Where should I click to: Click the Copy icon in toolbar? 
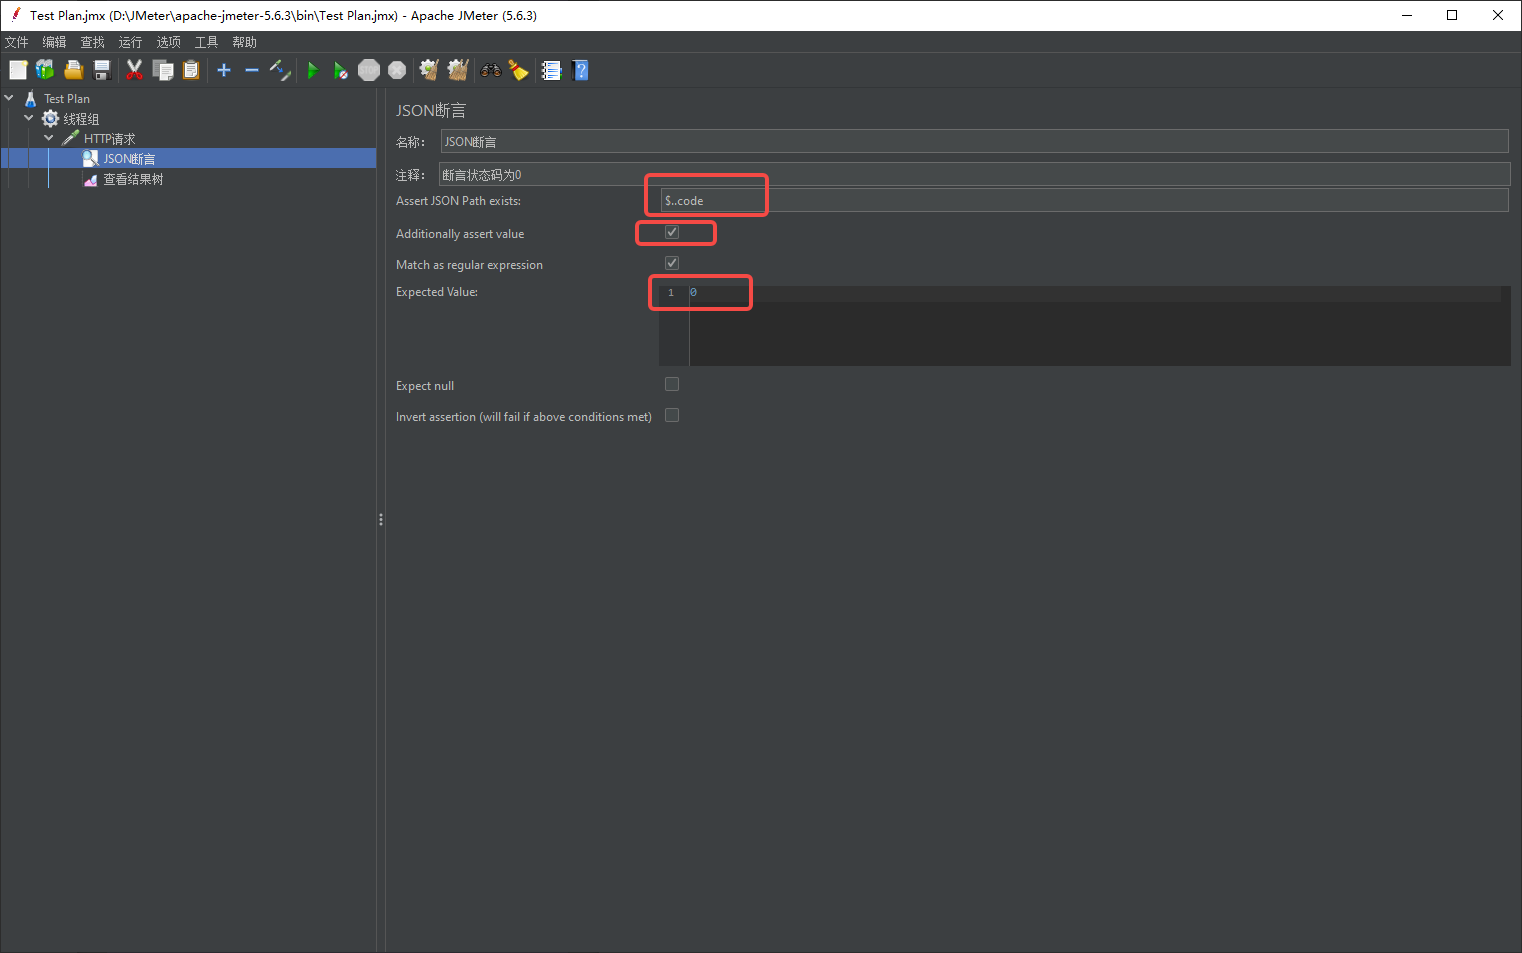click(163, 70)
